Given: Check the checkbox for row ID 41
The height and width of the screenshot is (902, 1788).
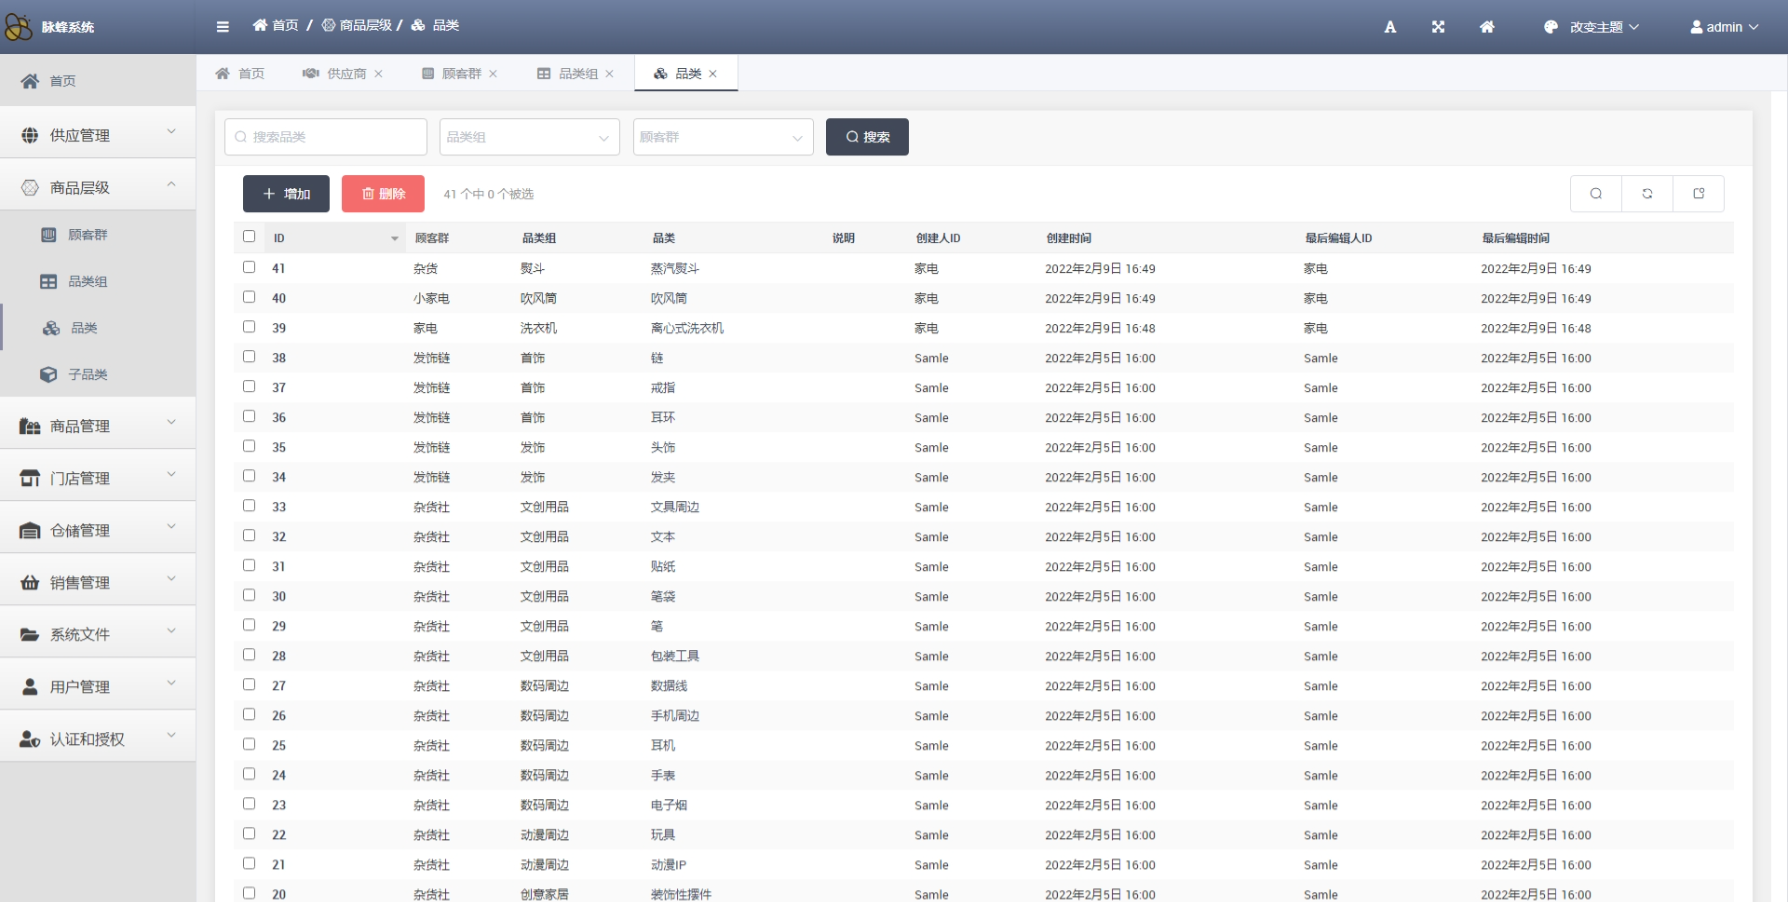Looking at the screenshot, I should [x=249, y=267].
